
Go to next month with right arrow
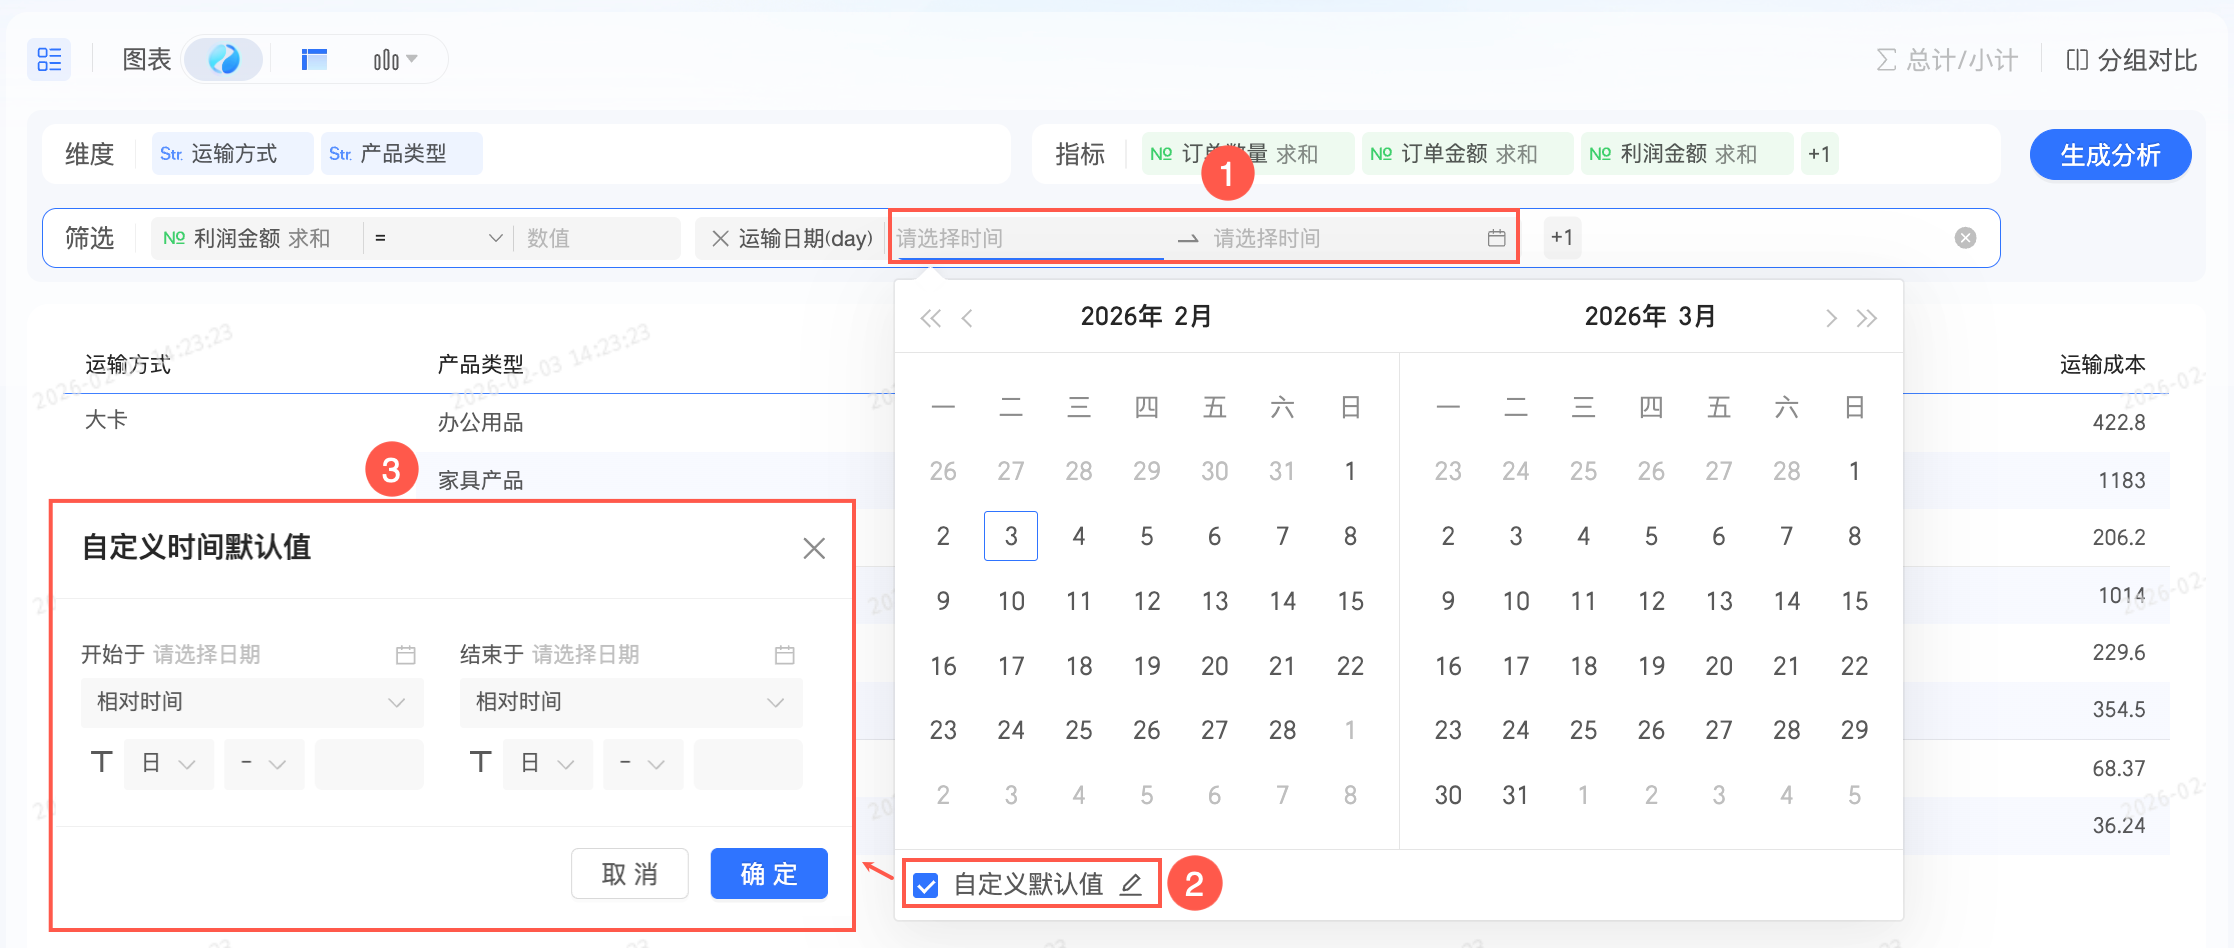pos(1830,318)
